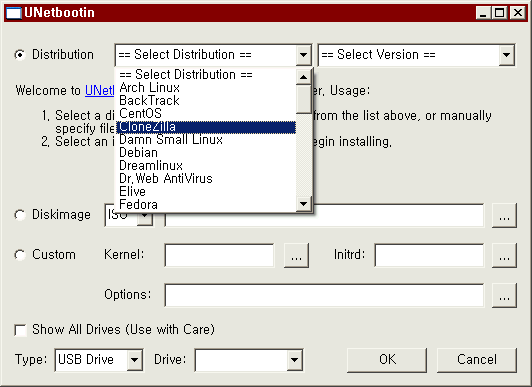Close the UNetbootin window
This screenshot has width=532, height=387.
pos(518,13)
